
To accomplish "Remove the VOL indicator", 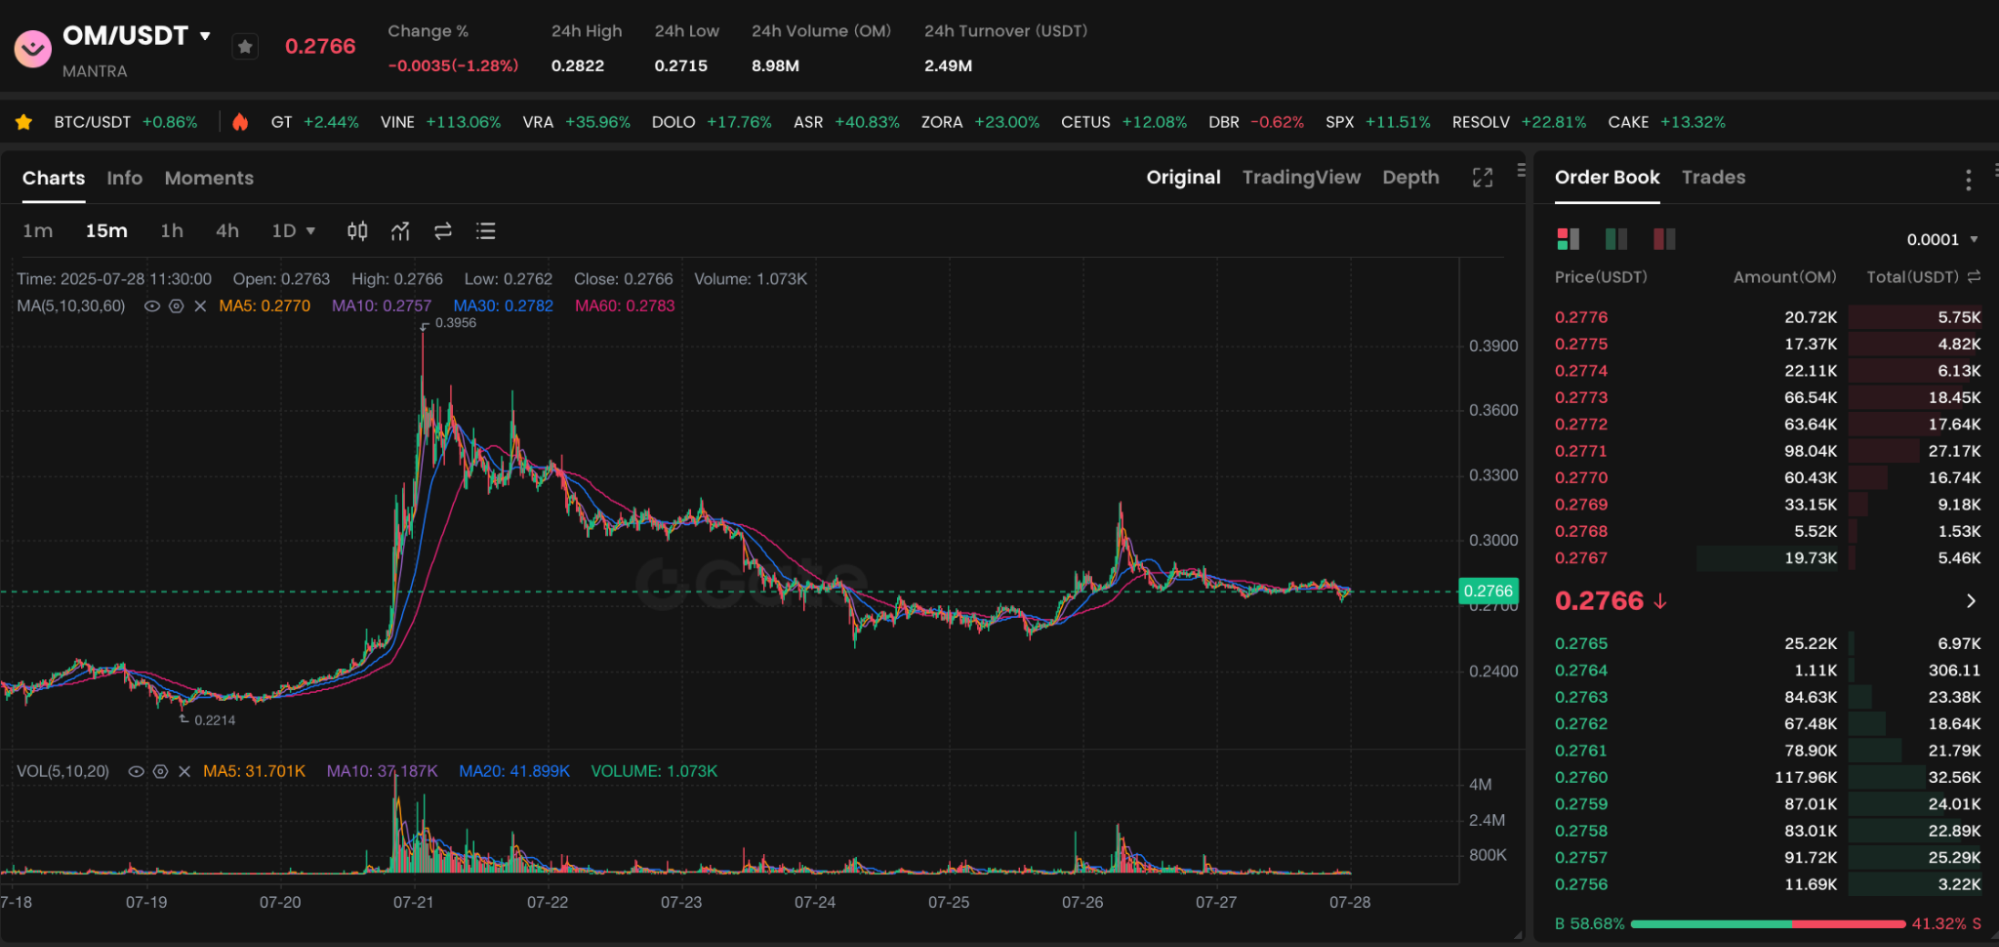I will coord(184,772).
